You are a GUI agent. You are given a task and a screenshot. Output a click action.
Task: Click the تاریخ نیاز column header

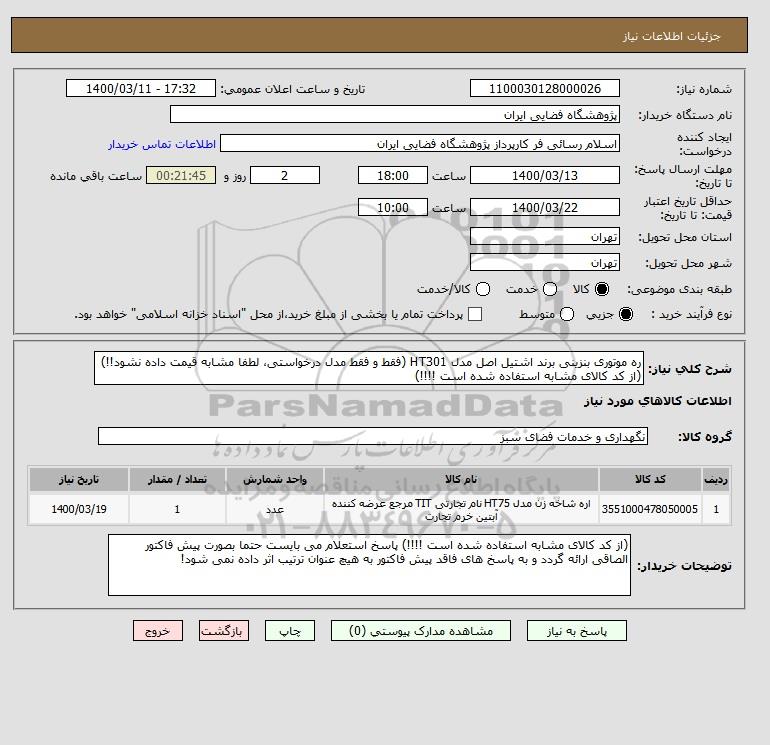[x=79, y=479]
